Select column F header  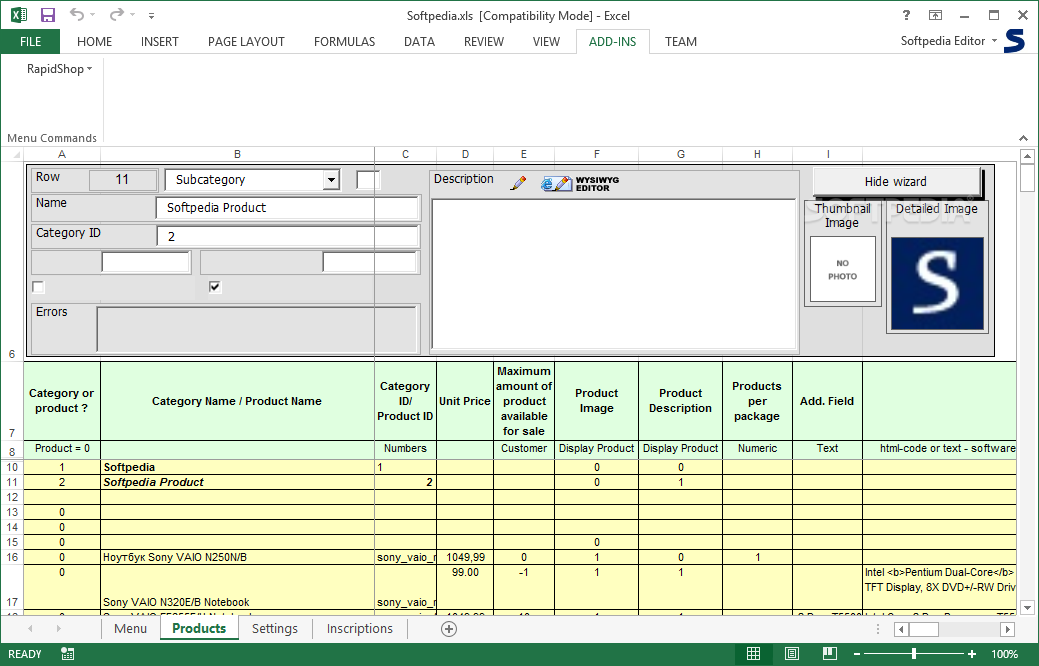tap(596, 154)
